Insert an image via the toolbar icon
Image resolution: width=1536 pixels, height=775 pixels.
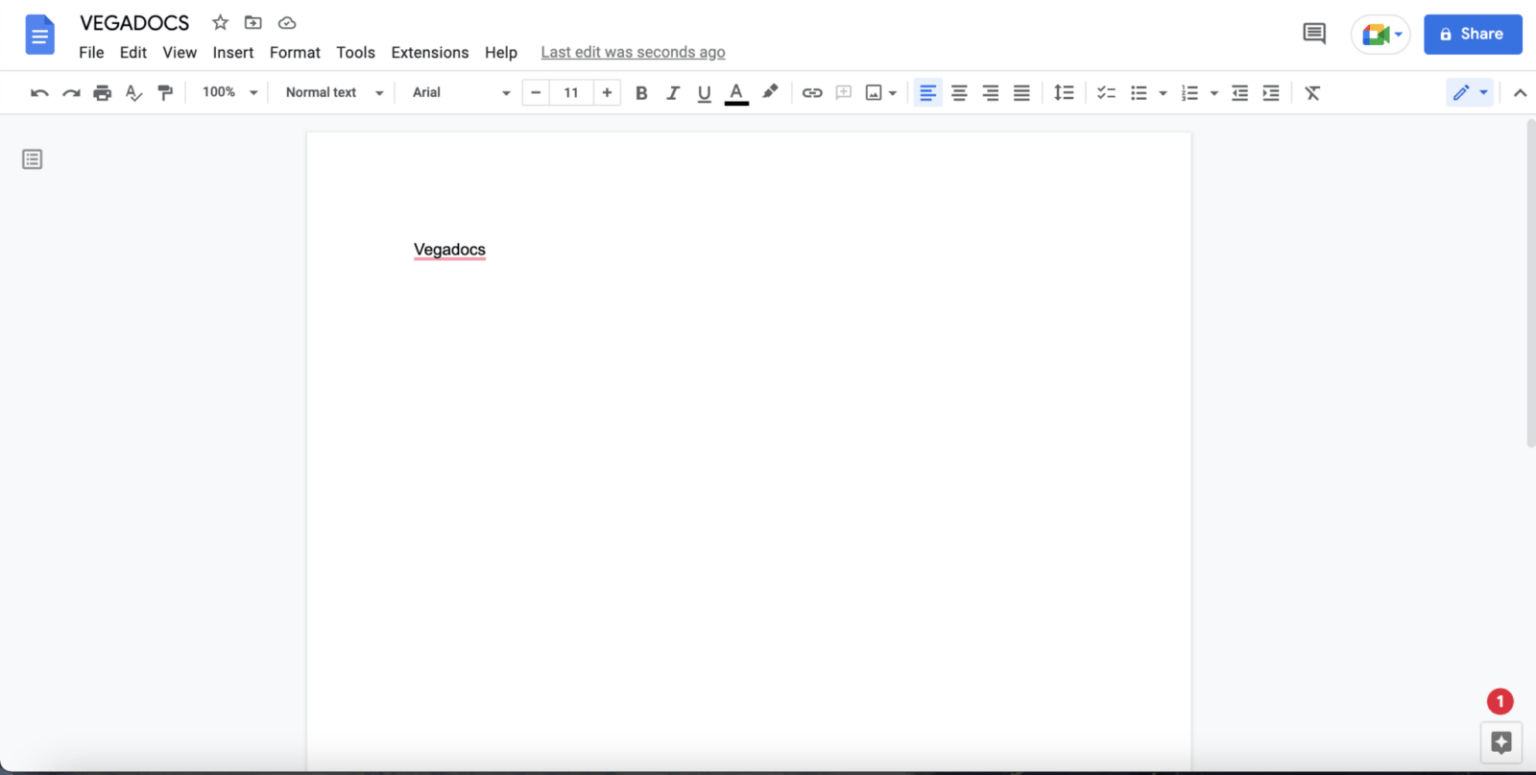[875, 92]
